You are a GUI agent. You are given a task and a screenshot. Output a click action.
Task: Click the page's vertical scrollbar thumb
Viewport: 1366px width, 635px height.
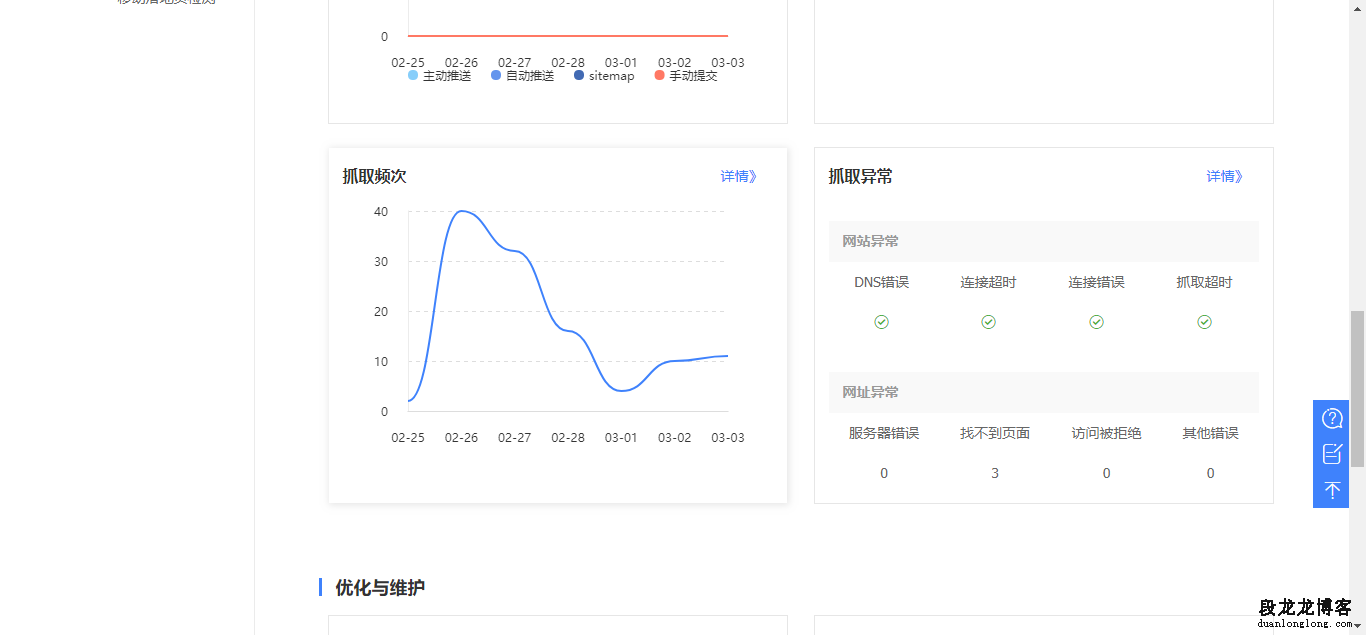[1357, 390]
